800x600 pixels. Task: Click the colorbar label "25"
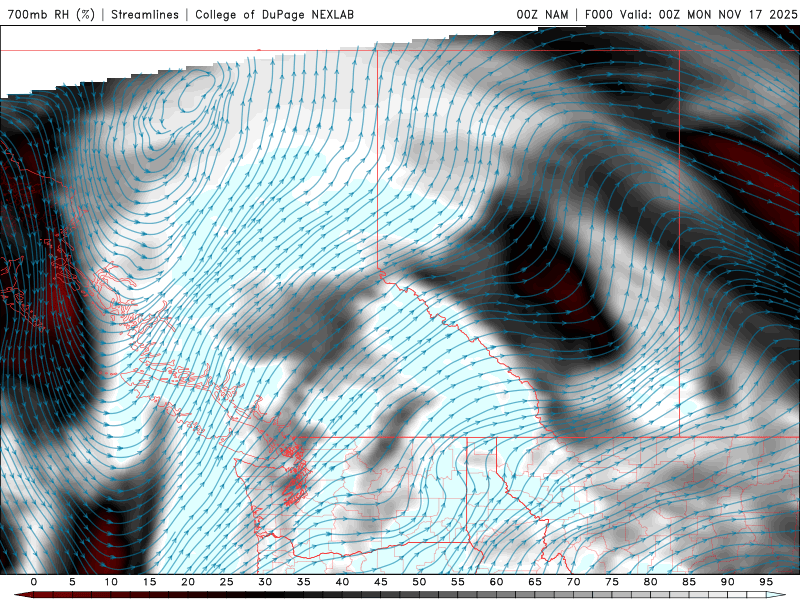[227, 582]
